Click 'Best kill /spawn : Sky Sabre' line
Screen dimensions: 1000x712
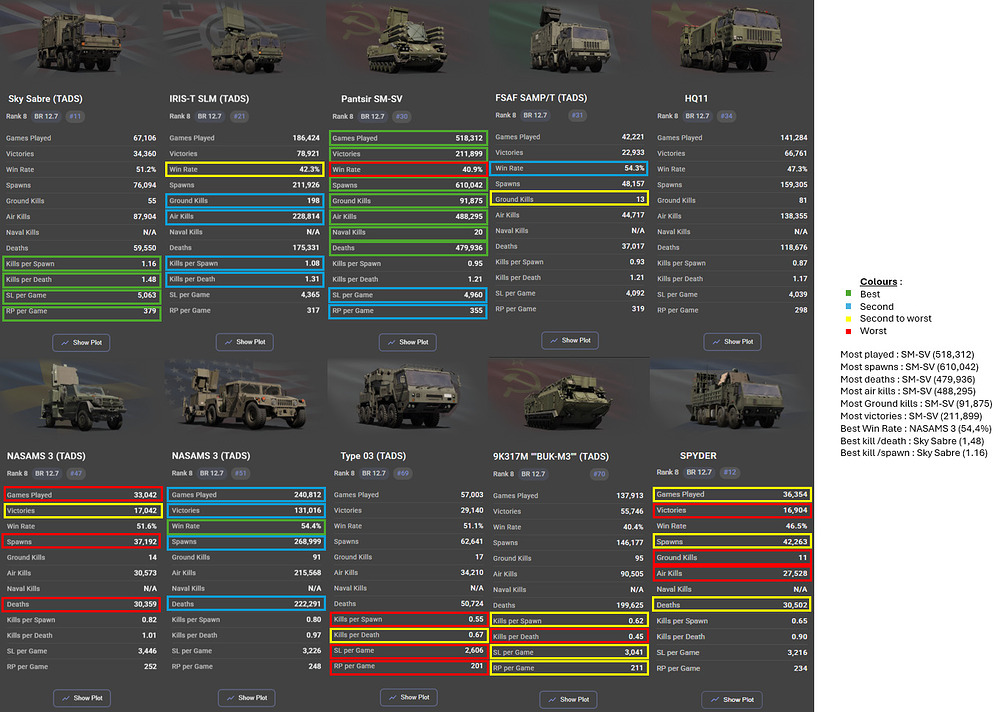click(x=914, y=453)
